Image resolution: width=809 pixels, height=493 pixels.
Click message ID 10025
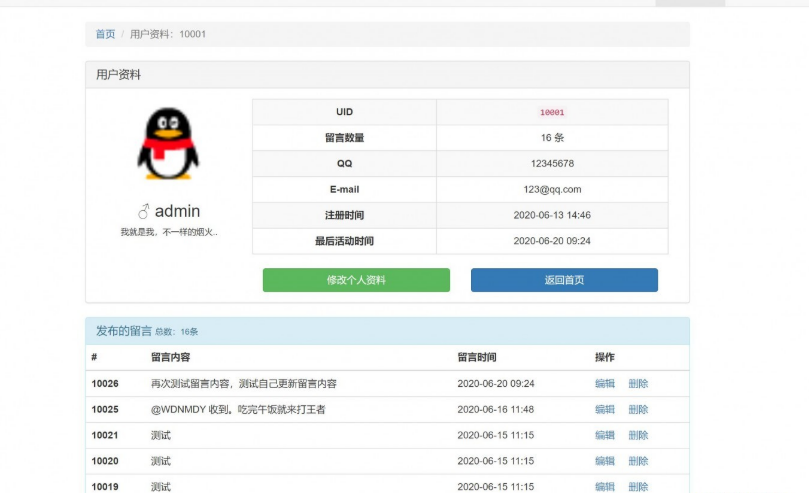click(x=105, y=409)
